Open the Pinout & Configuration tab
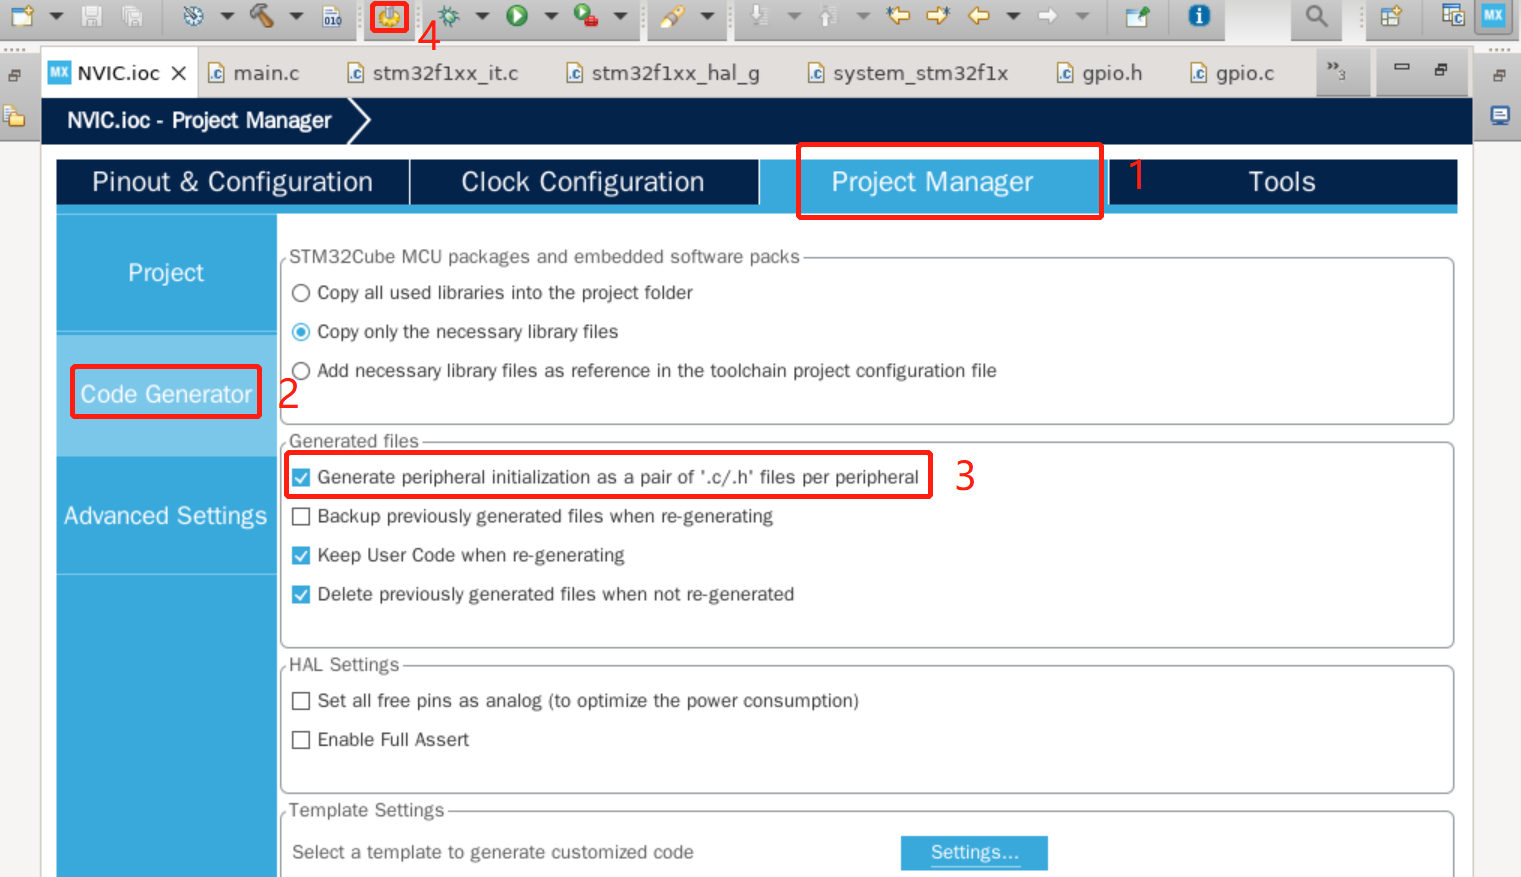Viewport: 1521px width, 877px height. tap(233, 182)
